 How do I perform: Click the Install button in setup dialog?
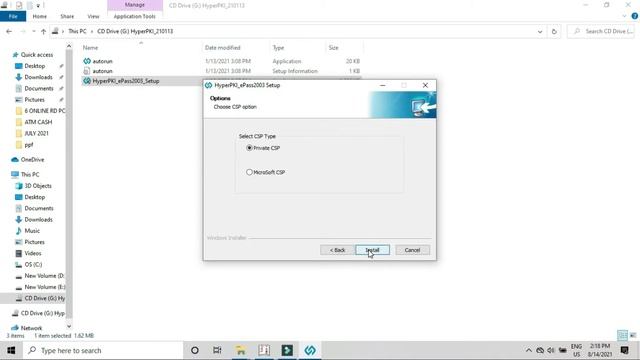(x=372, y=250)
